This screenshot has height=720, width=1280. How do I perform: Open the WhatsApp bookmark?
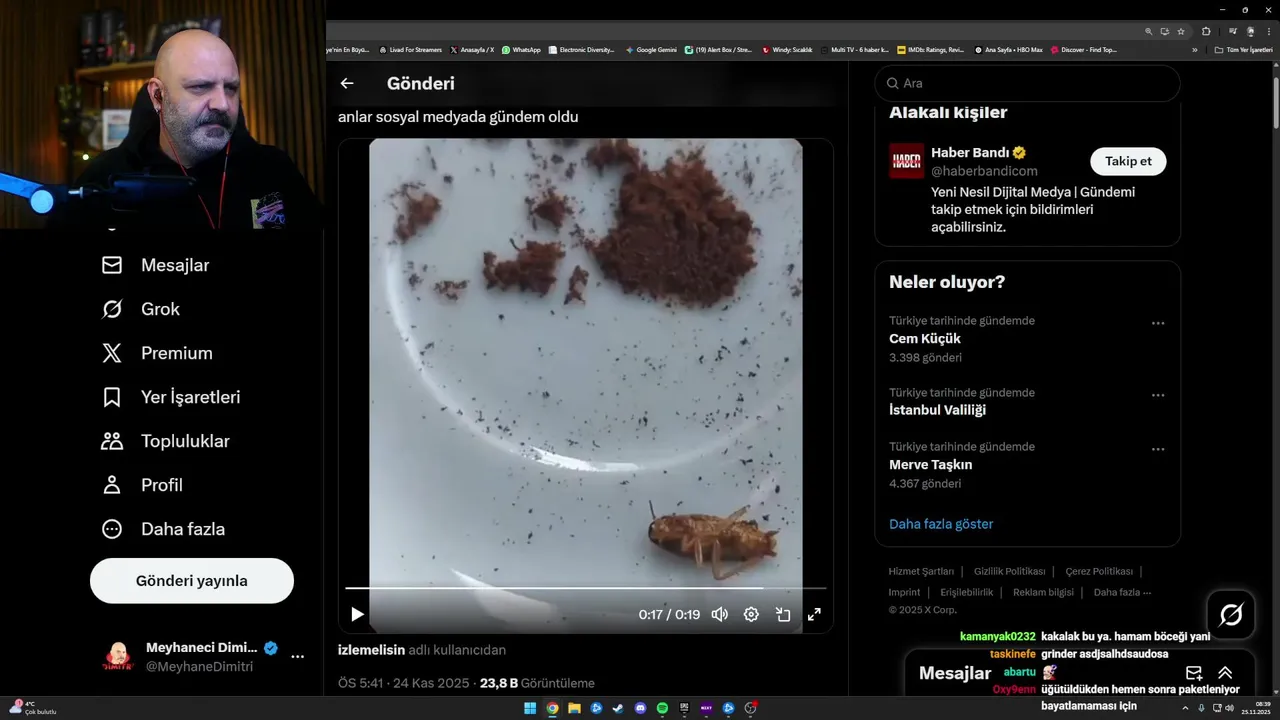click(x=521, y=49)
